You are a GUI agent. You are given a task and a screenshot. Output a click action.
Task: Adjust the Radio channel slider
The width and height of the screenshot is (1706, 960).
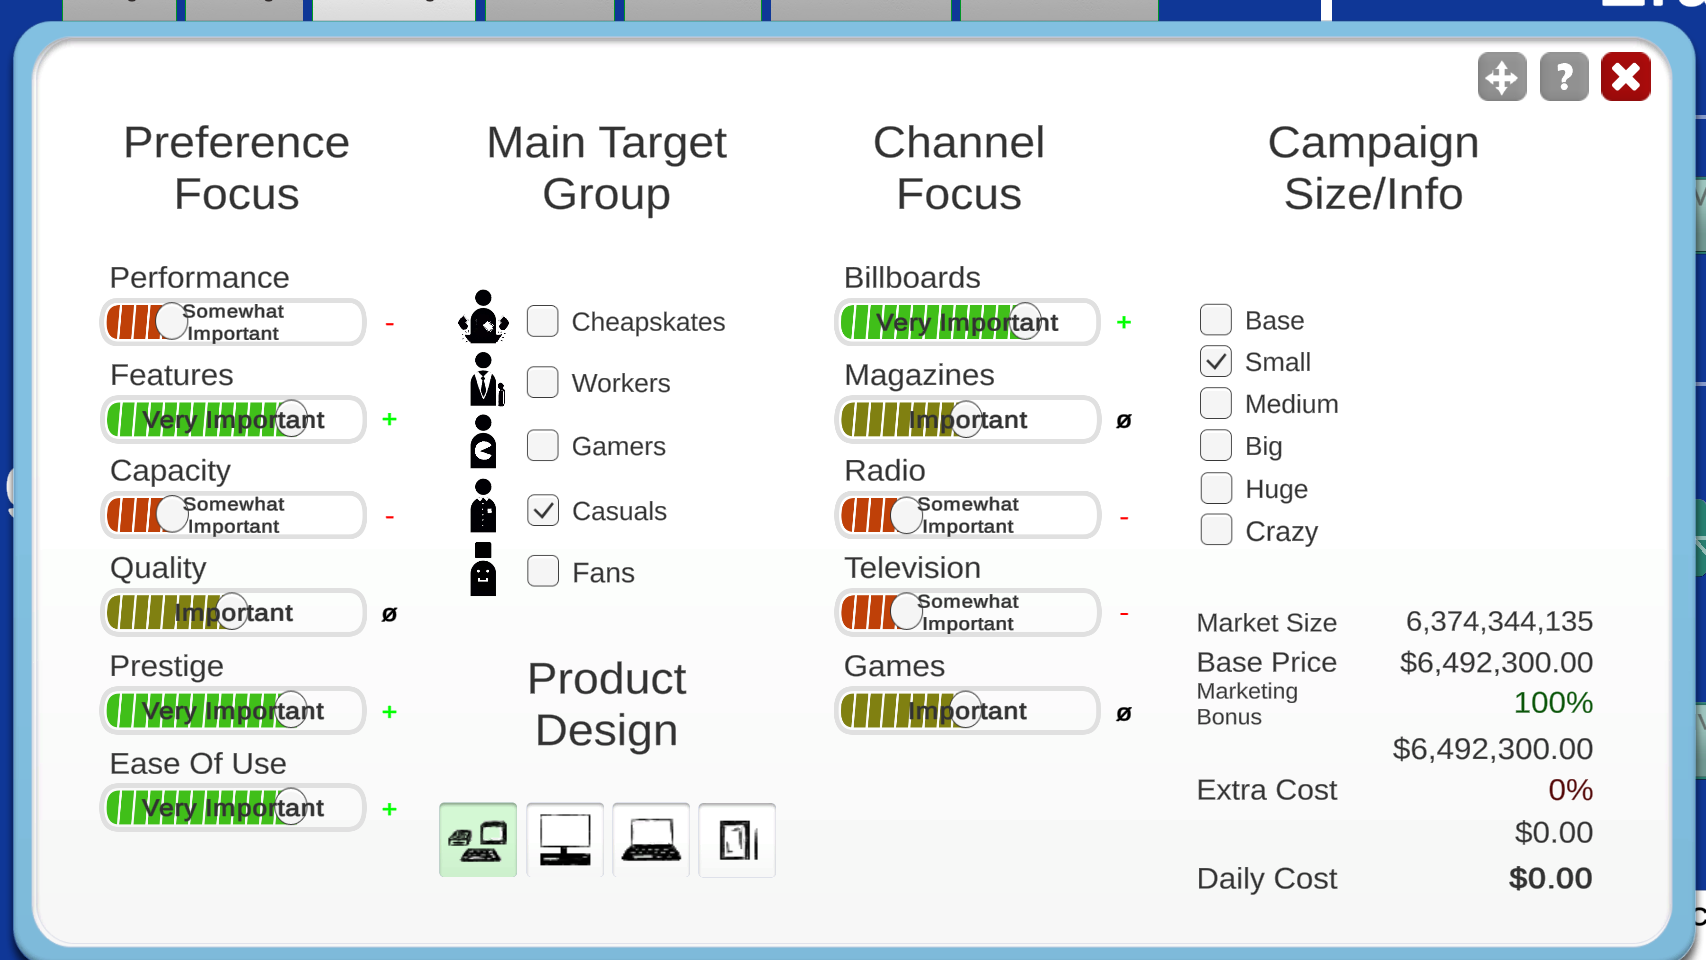point(967,515)
